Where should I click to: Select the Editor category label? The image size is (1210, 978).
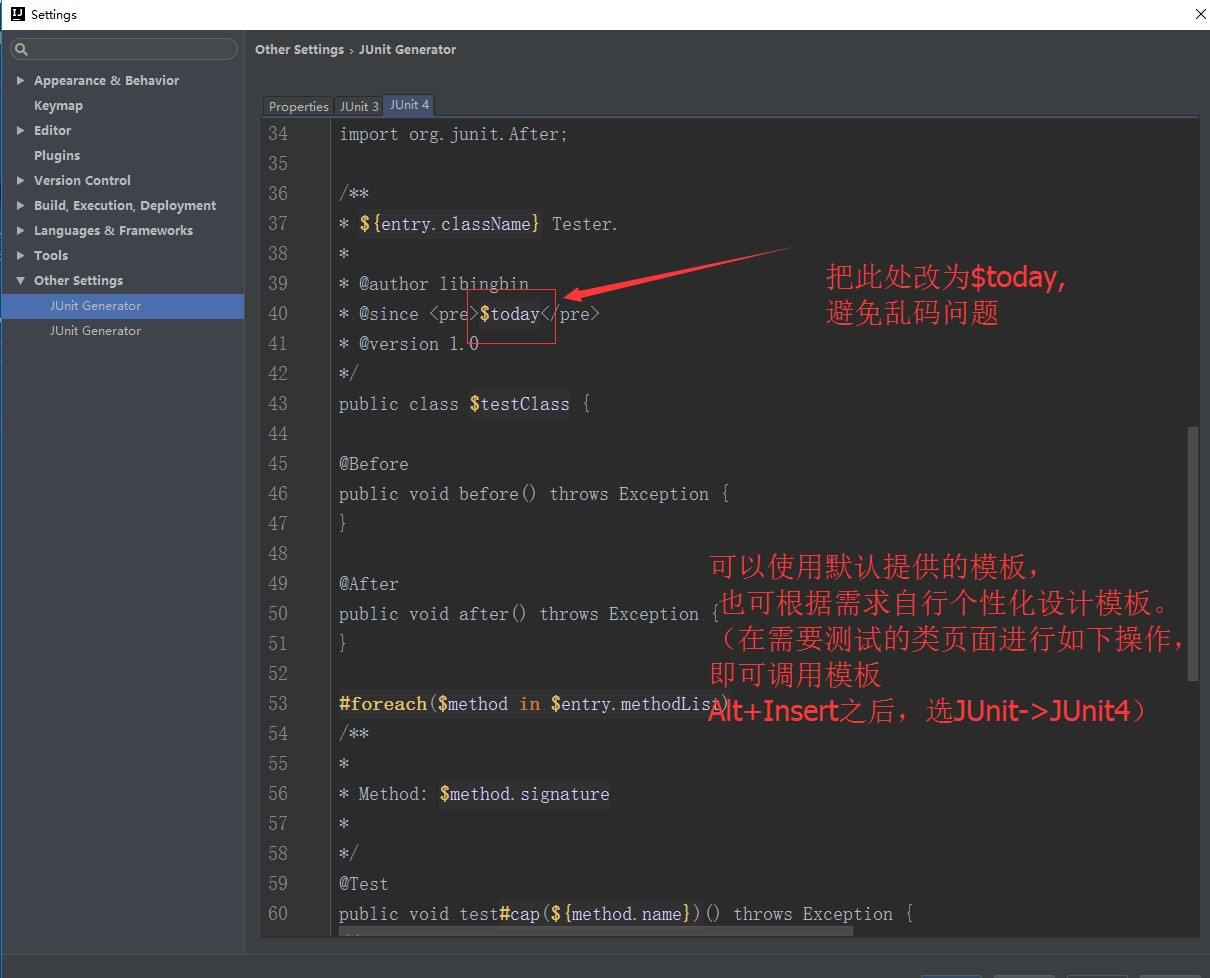52,130
